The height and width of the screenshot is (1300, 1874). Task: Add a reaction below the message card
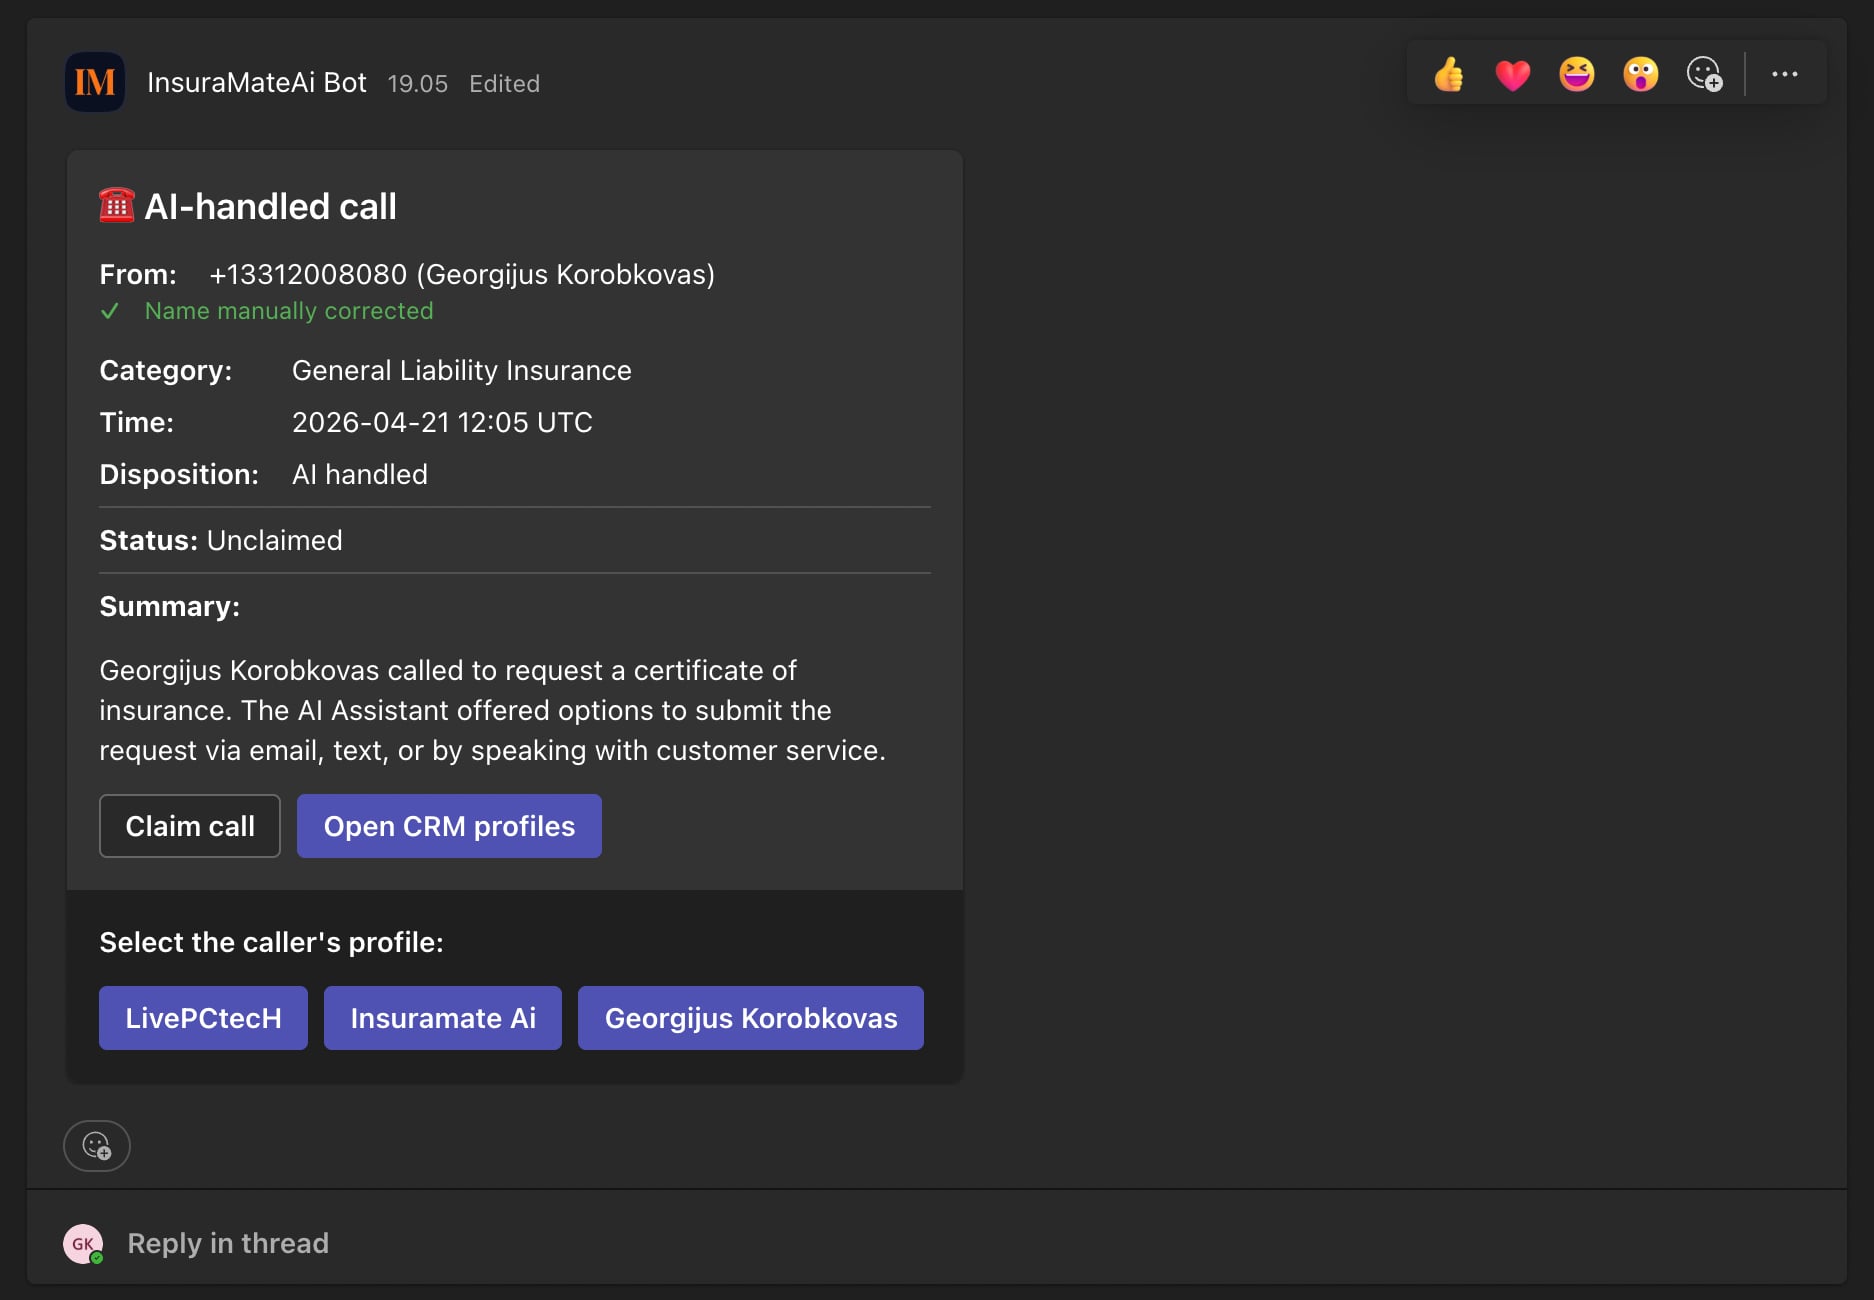(96, 1146)
